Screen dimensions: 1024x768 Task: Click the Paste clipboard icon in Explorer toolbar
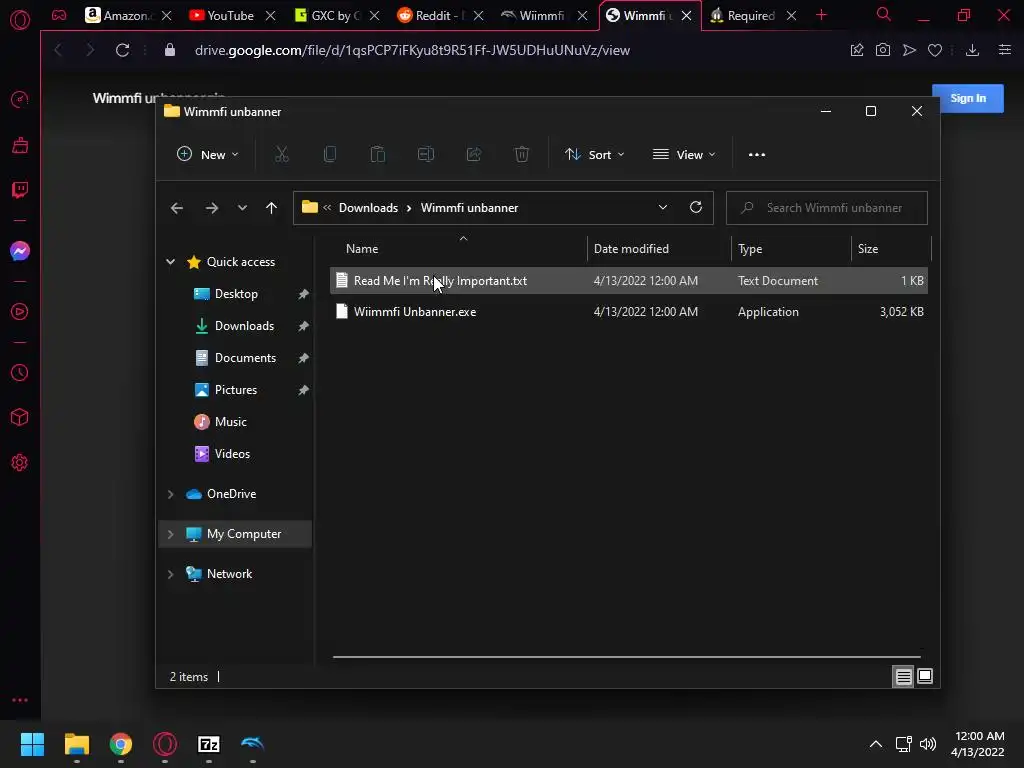coord(377,154)
